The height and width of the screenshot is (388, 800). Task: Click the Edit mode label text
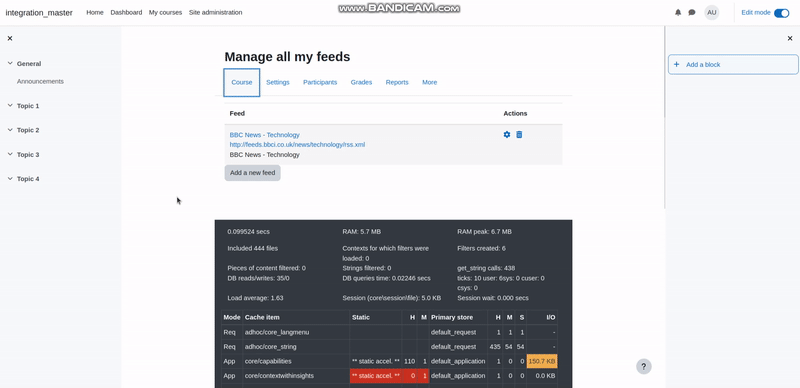[x=756, y=13]
